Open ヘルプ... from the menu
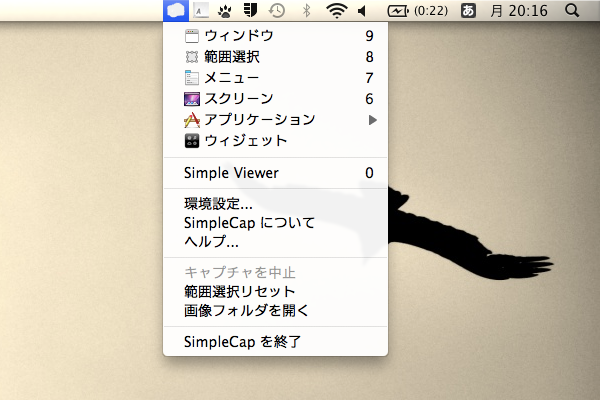 (x=276, y=242)
